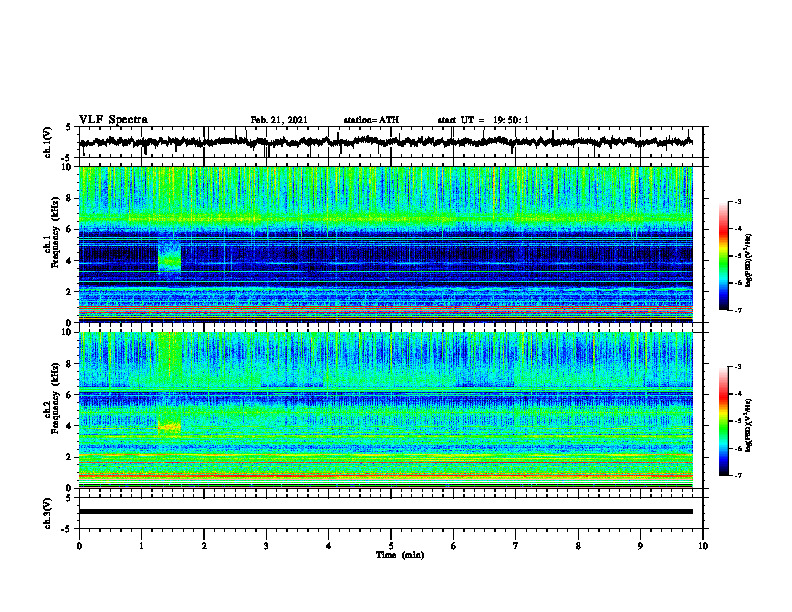Click the "Time (min)" axis title
Image resolution: width=792 pixels, height=612 pixels.
[x=400, y=555]
